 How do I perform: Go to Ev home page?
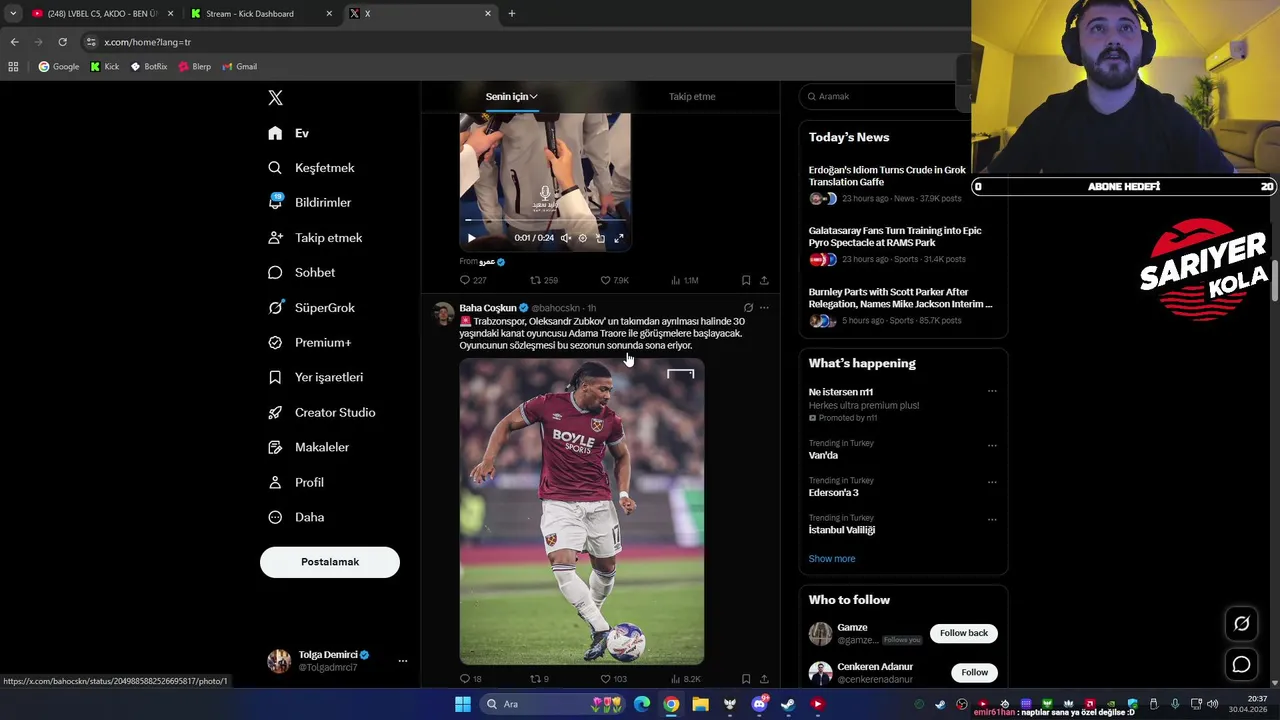[289, 133]
